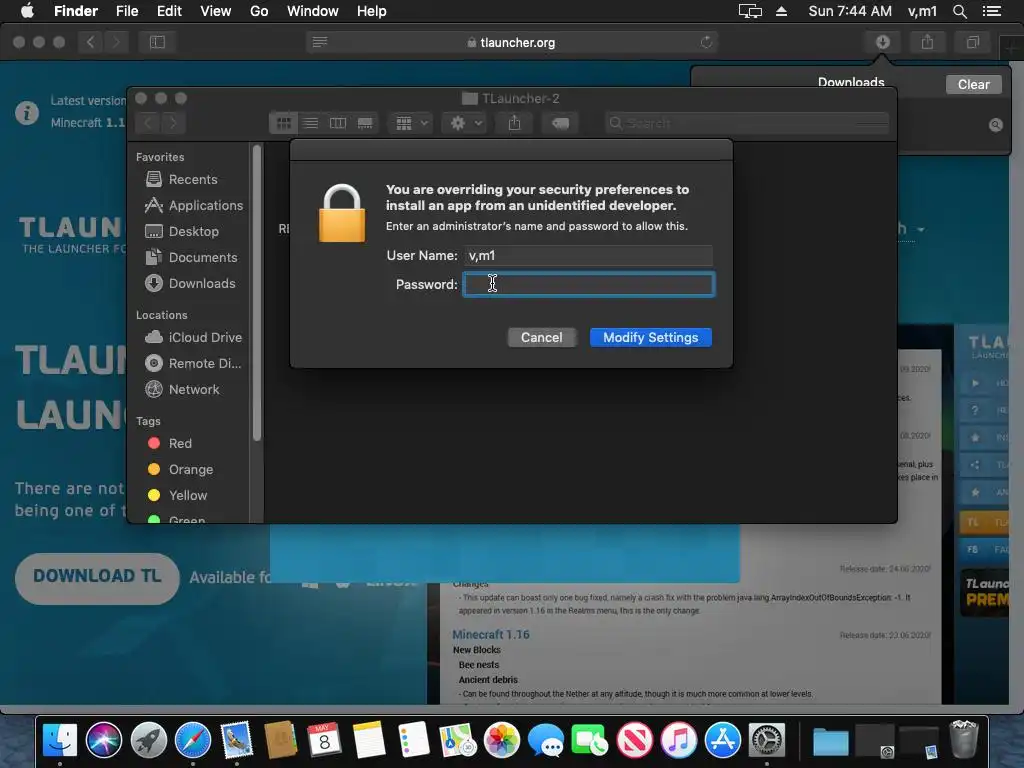This screenshot has width=1024, height=768.
Task: Open App Store from the Dock
Action: tap(722, 741)
